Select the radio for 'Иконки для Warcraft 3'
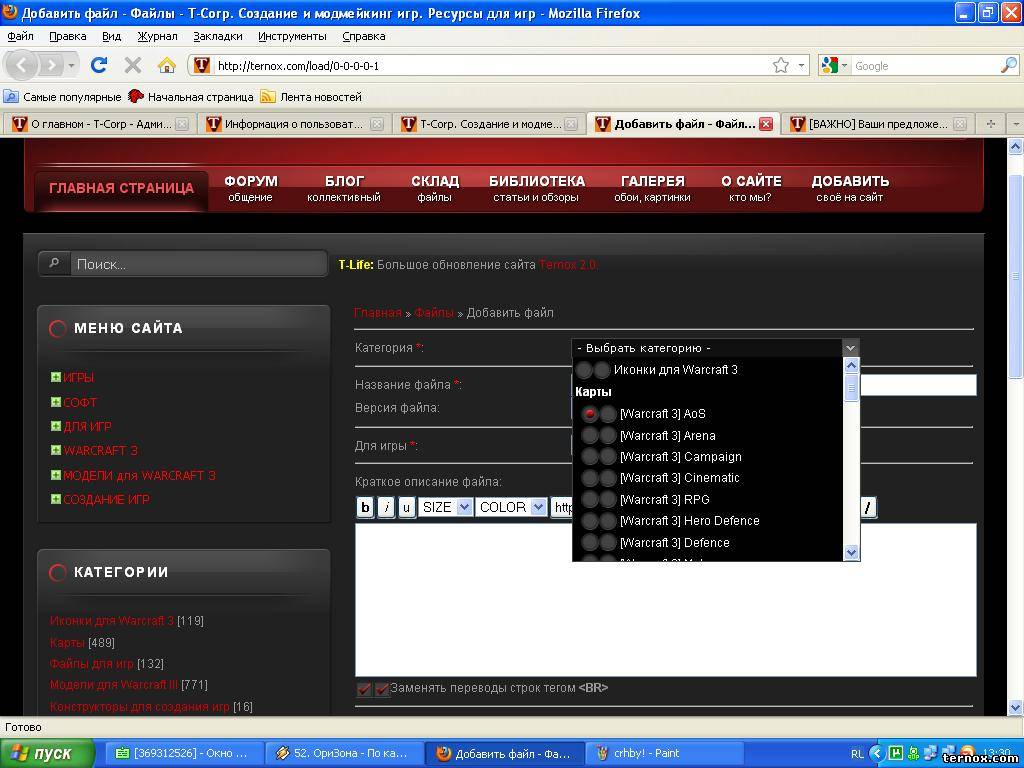Image resolution: width=1024 pixels, height=768 pixels. click(584, 370)
